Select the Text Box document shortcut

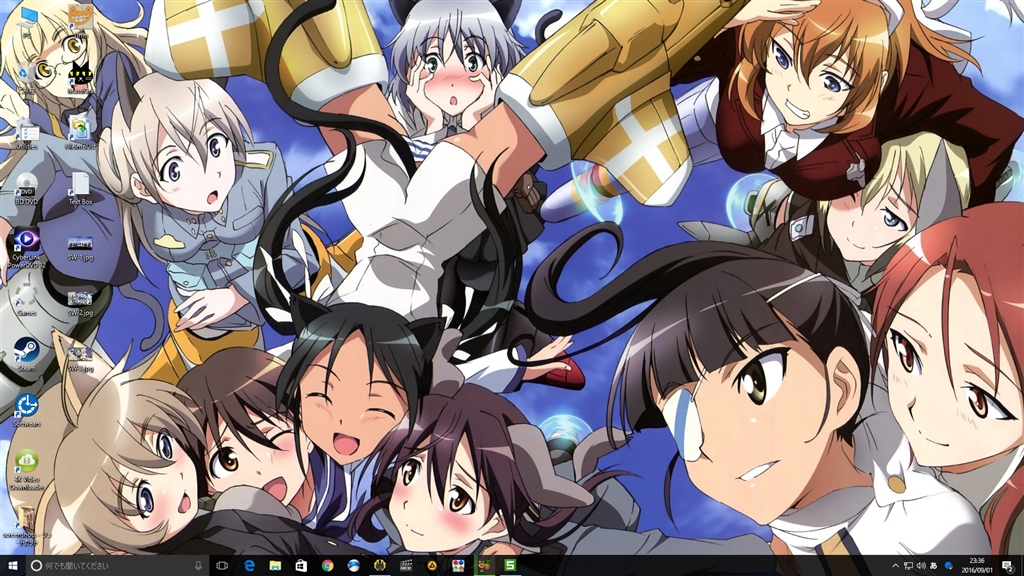coord(80,189)
